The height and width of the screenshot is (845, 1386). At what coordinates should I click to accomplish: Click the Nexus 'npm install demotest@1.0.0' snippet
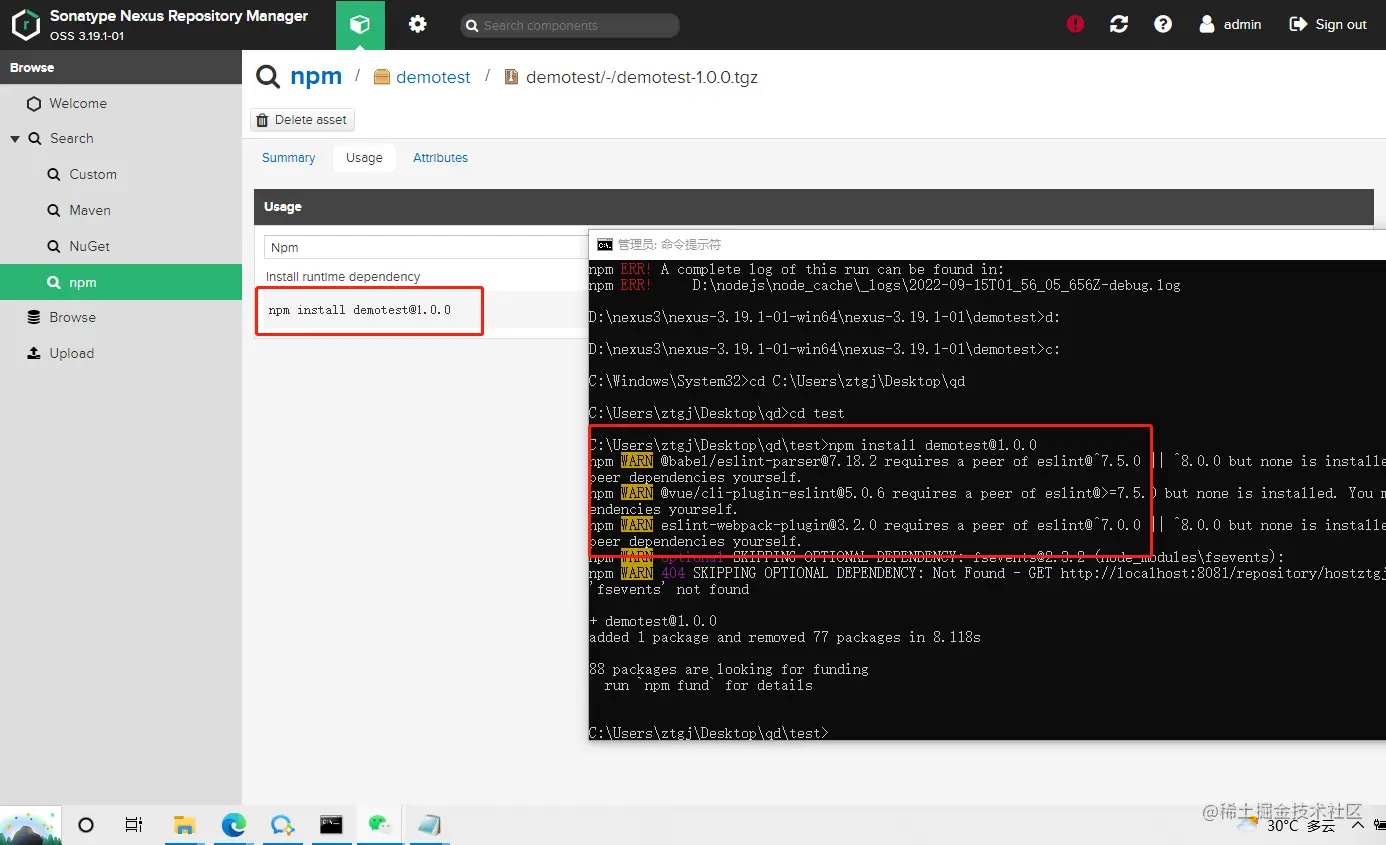tap(360, 310)
